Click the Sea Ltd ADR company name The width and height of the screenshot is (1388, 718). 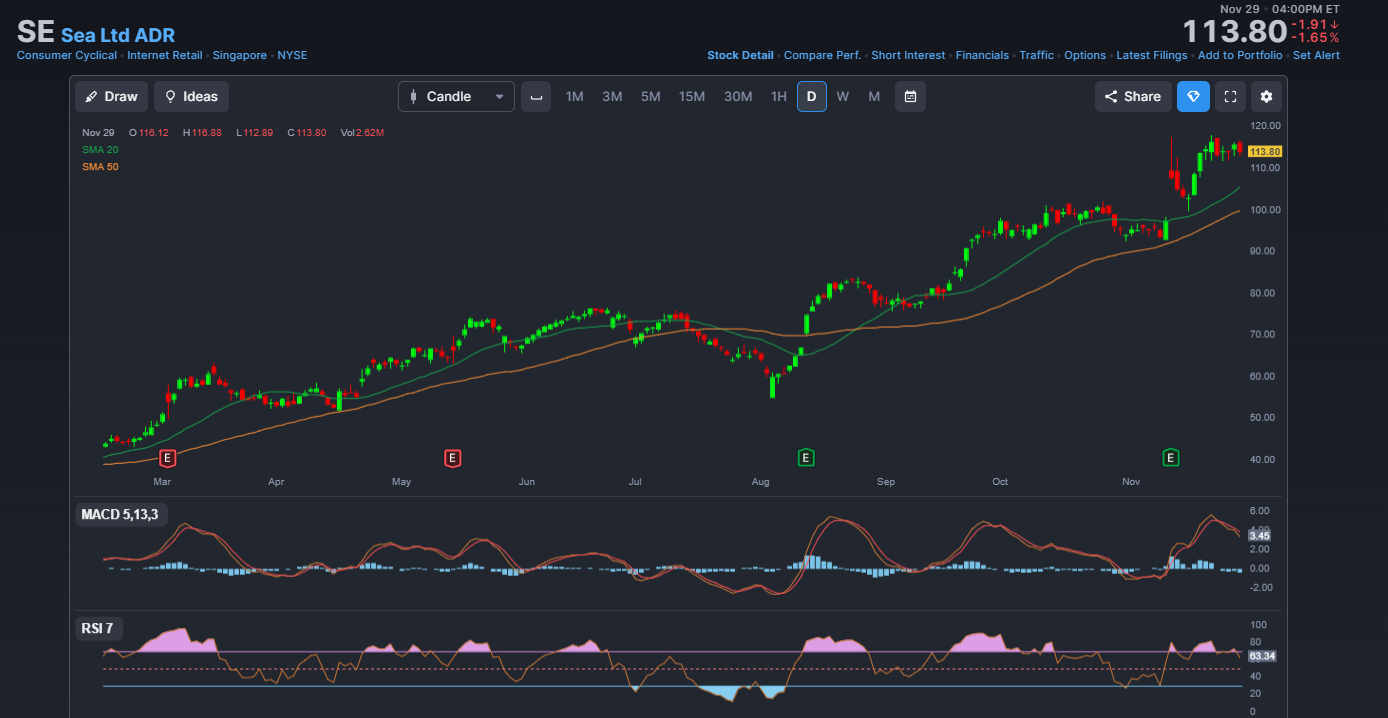tap(118, 35)
